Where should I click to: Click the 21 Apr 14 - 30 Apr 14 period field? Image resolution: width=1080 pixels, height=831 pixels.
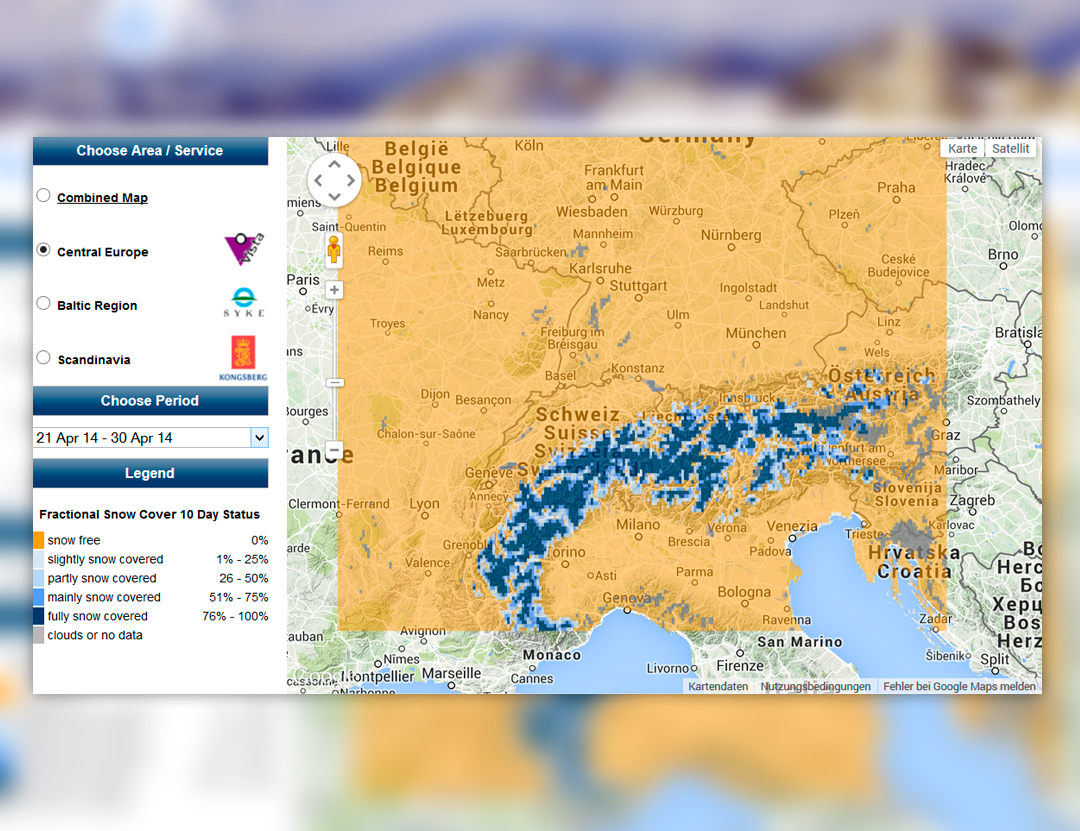[x=140, y=438]
